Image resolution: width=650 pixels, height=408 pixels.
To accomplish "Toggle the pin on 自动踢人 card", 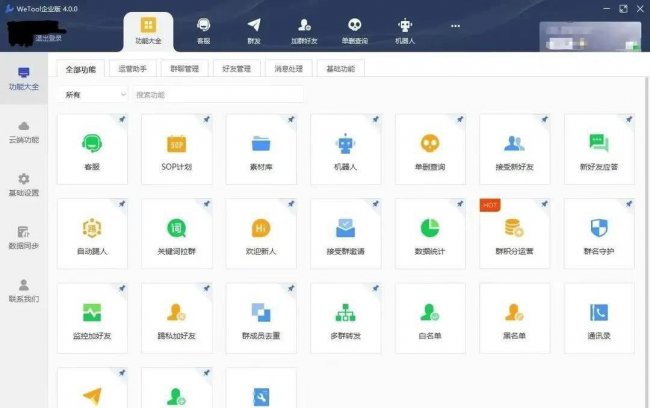I will click(x=122, y=204).
